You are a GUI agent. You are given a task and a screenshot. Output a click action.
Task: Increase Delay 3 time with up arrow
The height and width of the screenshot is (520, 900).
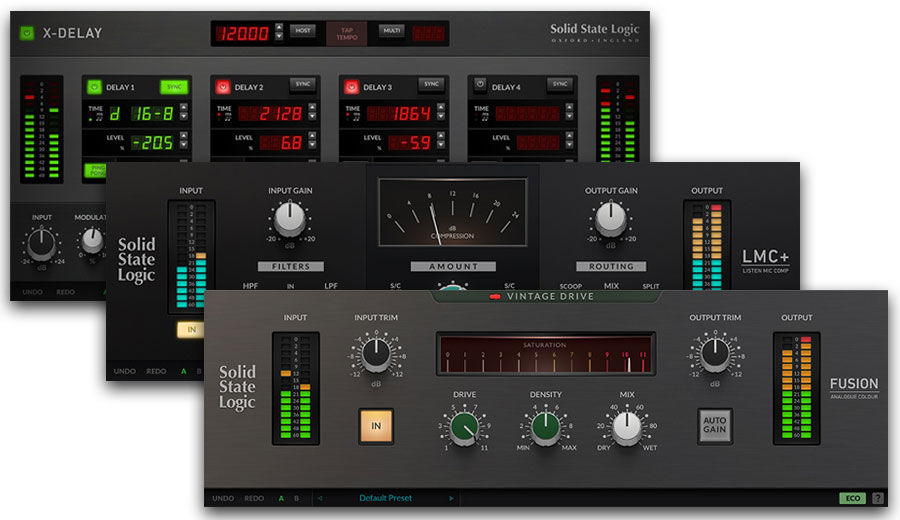(441, 107)
